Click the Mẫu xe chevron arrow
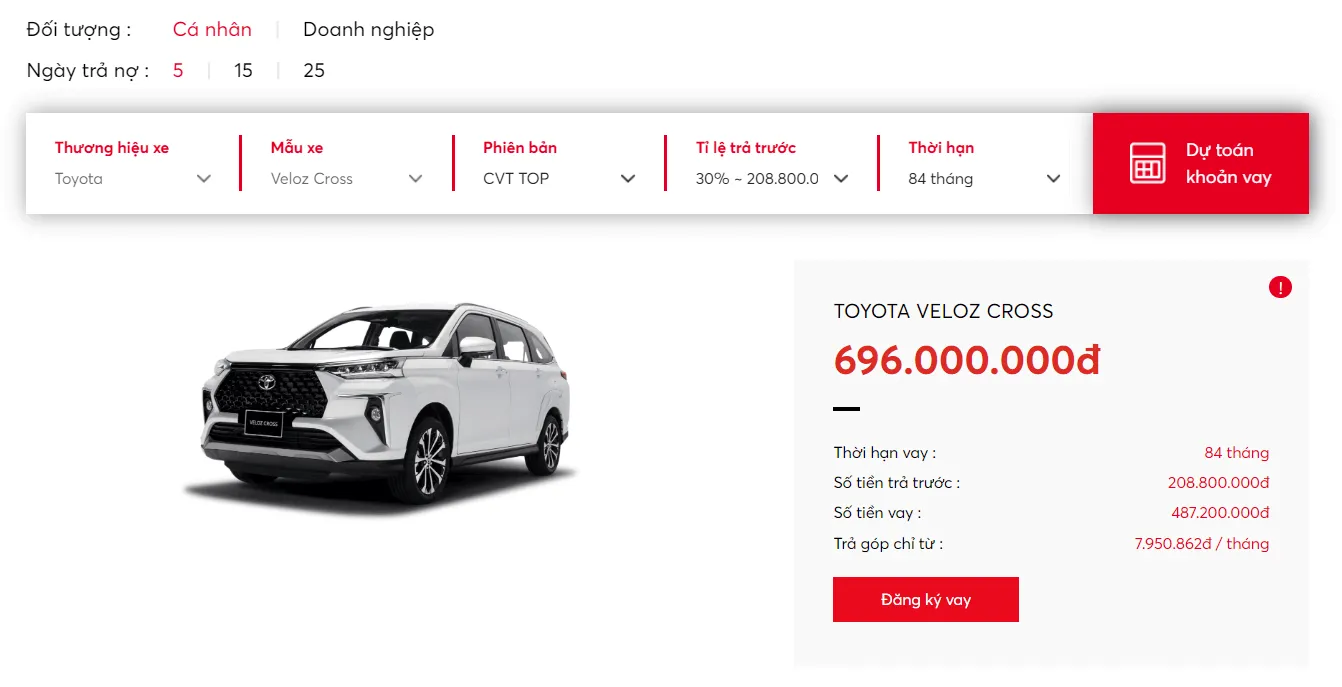Viewport: 1342px width, 687px height. tap(416, 179)
